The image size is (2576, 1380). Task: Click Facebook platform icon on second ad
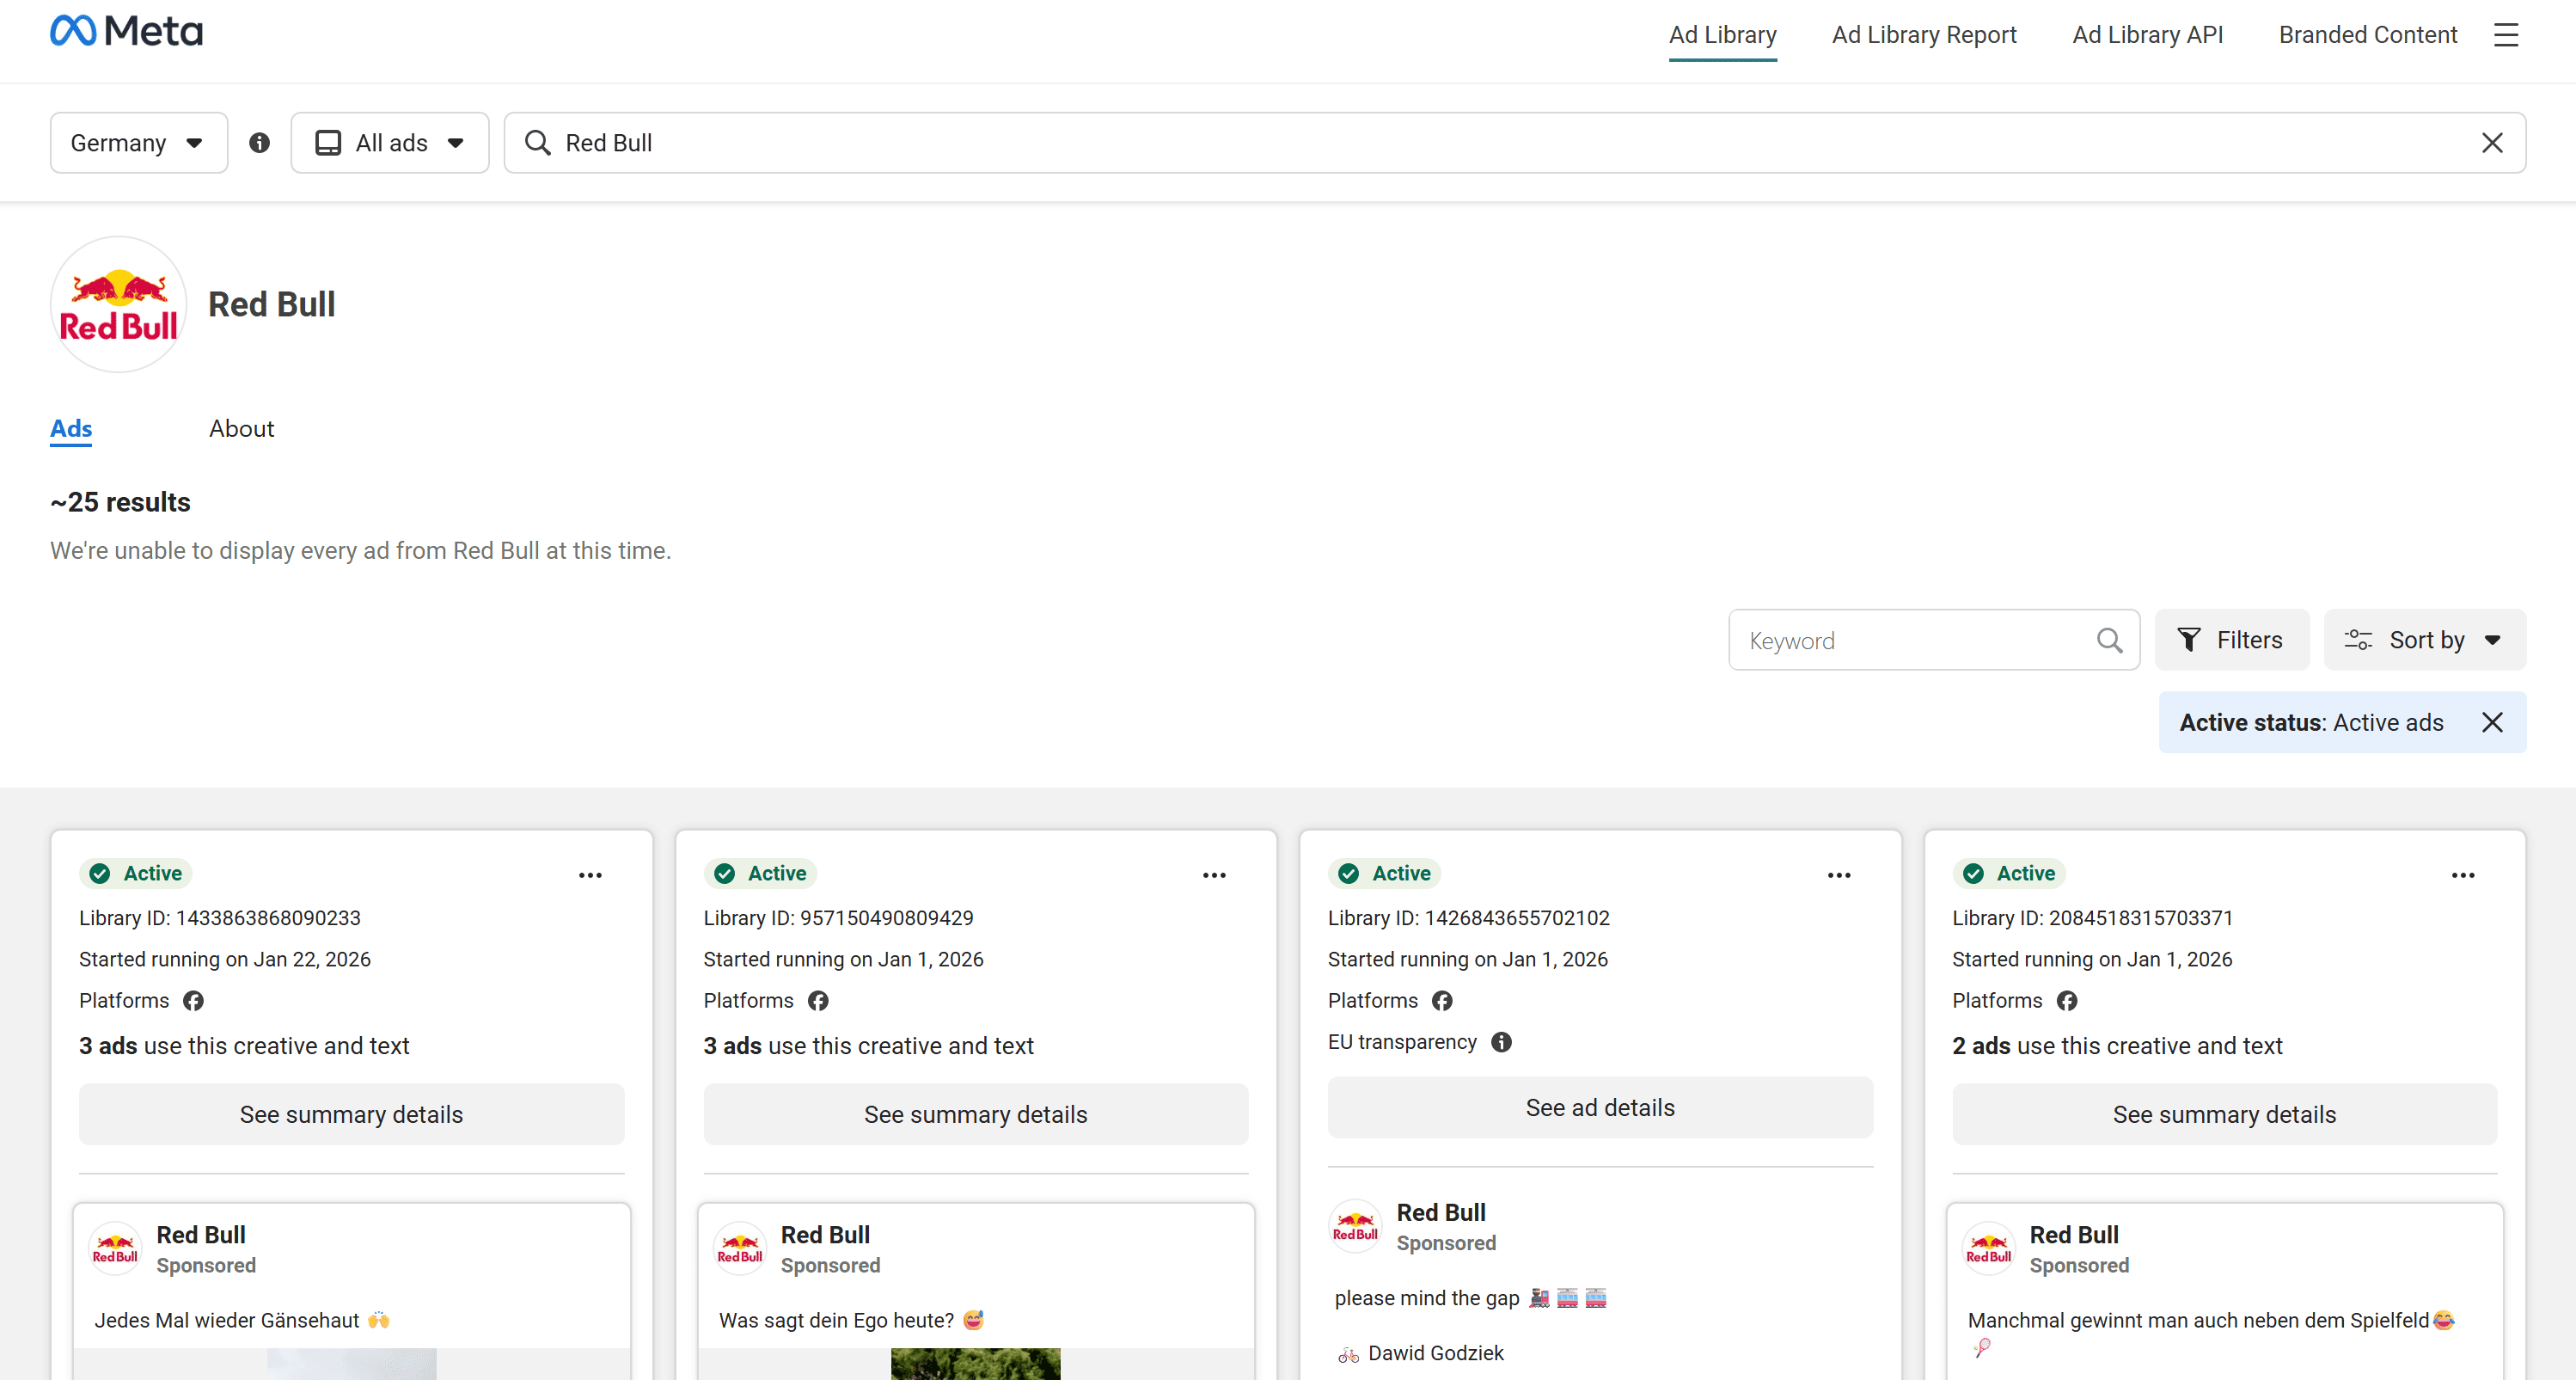[x=818, y=1001]
